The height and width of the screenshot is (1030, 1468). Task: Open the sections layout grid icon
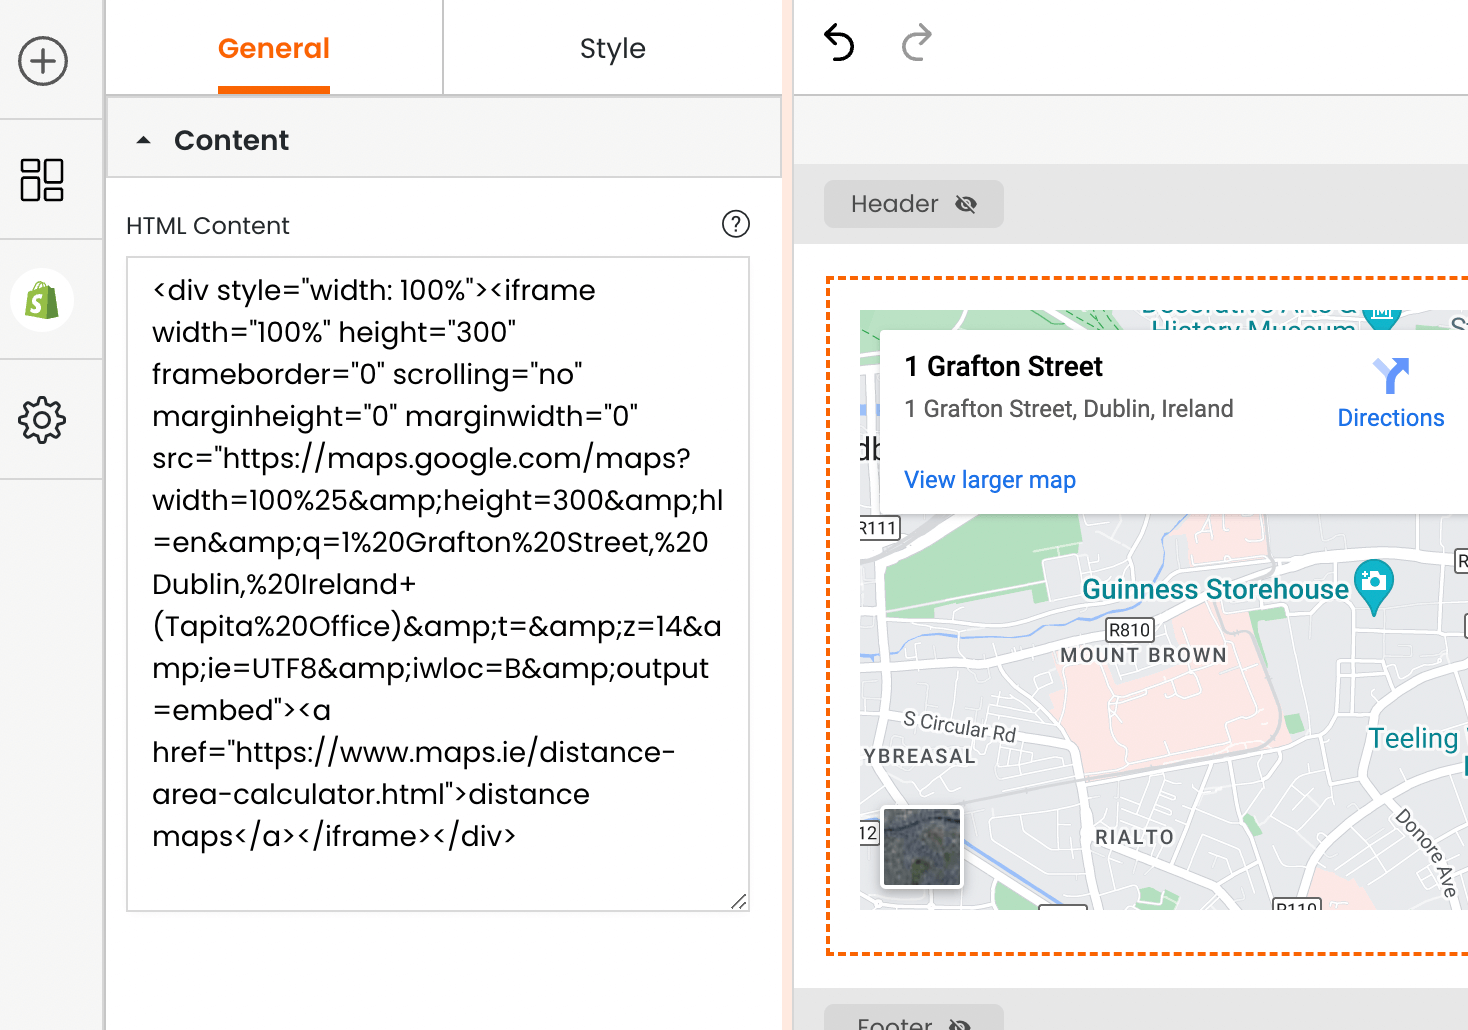[42, 180]
